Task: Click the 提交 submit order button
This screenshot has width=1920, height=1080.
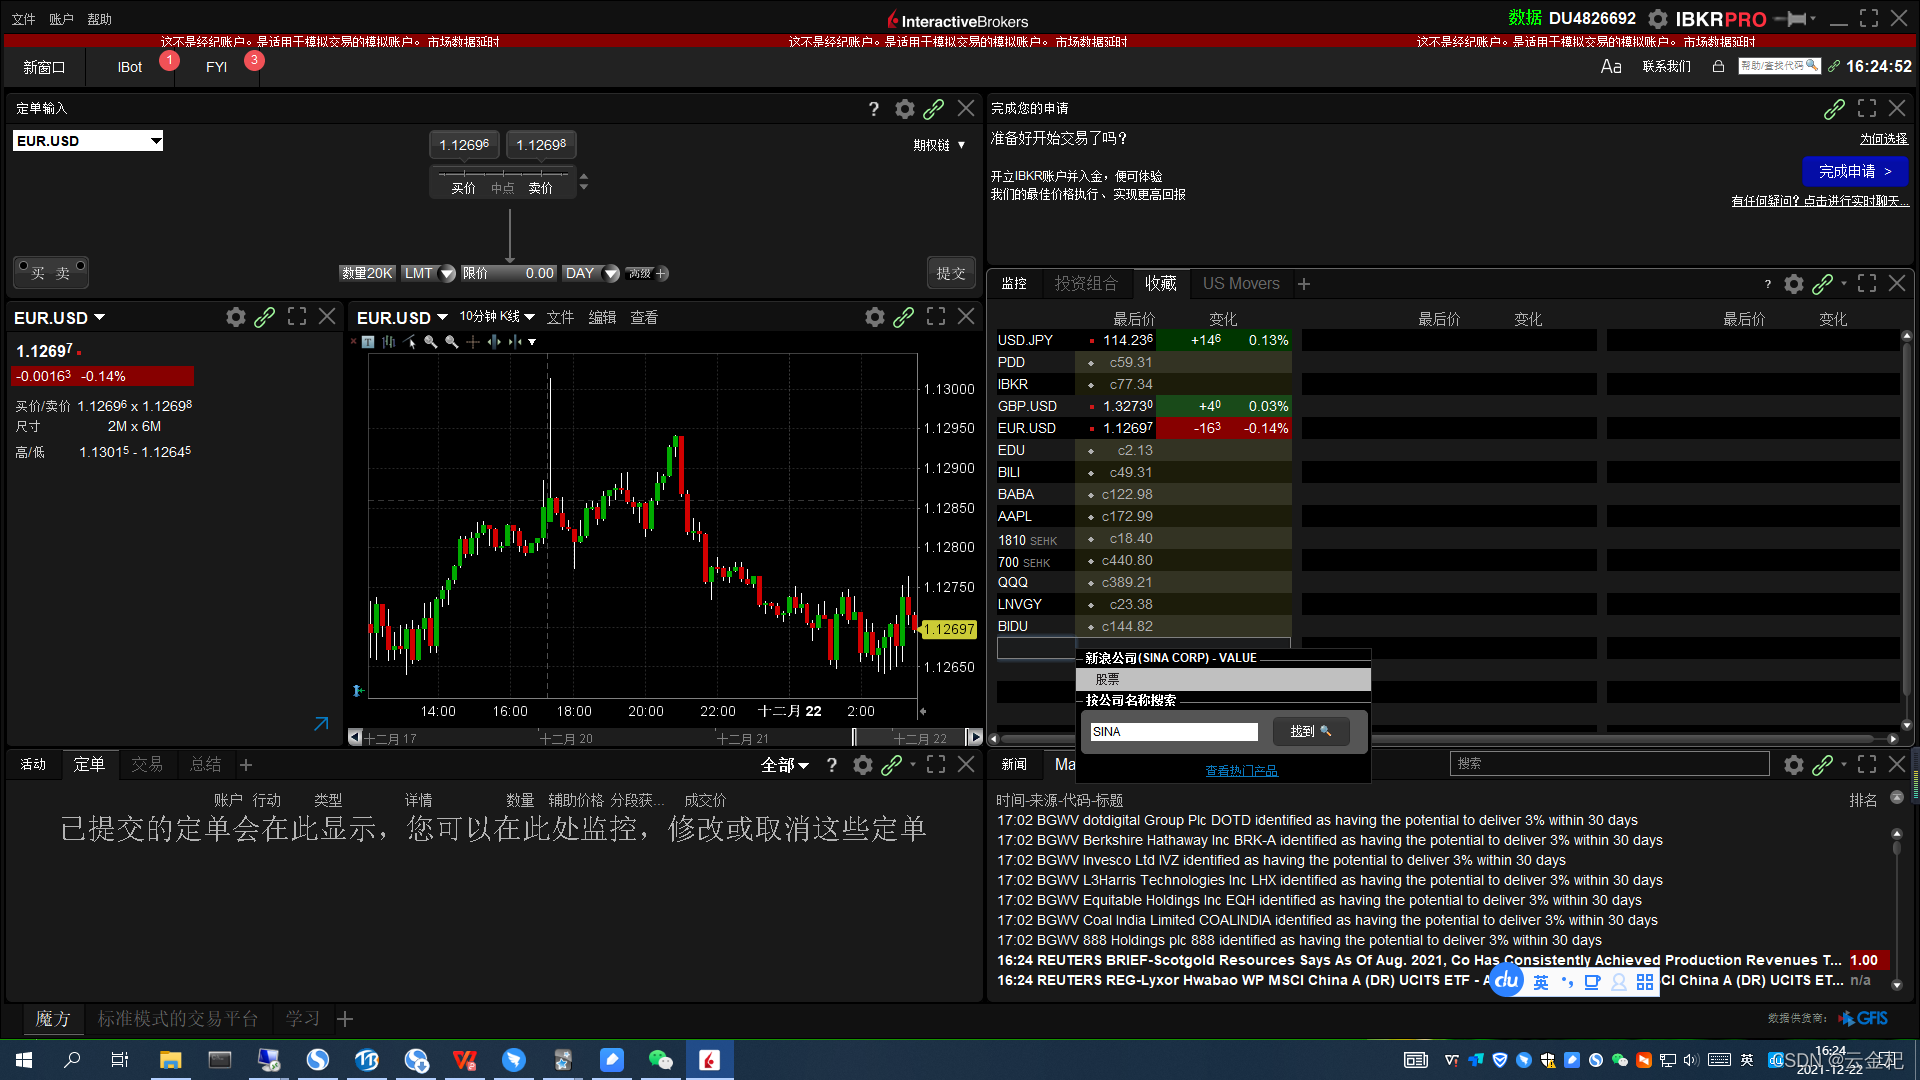Action: pos(950,273)
